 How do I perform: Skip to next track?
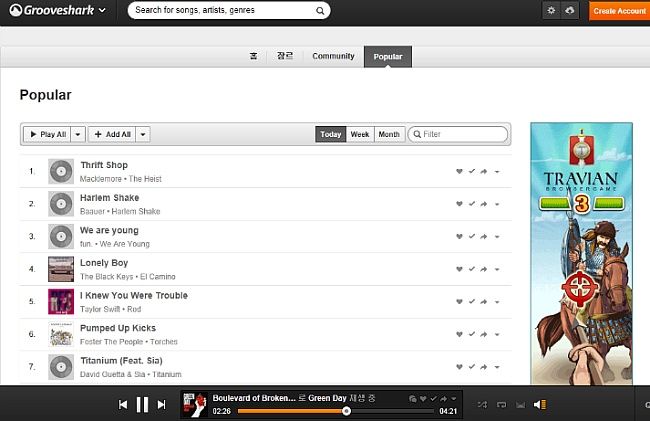(162, 404)
